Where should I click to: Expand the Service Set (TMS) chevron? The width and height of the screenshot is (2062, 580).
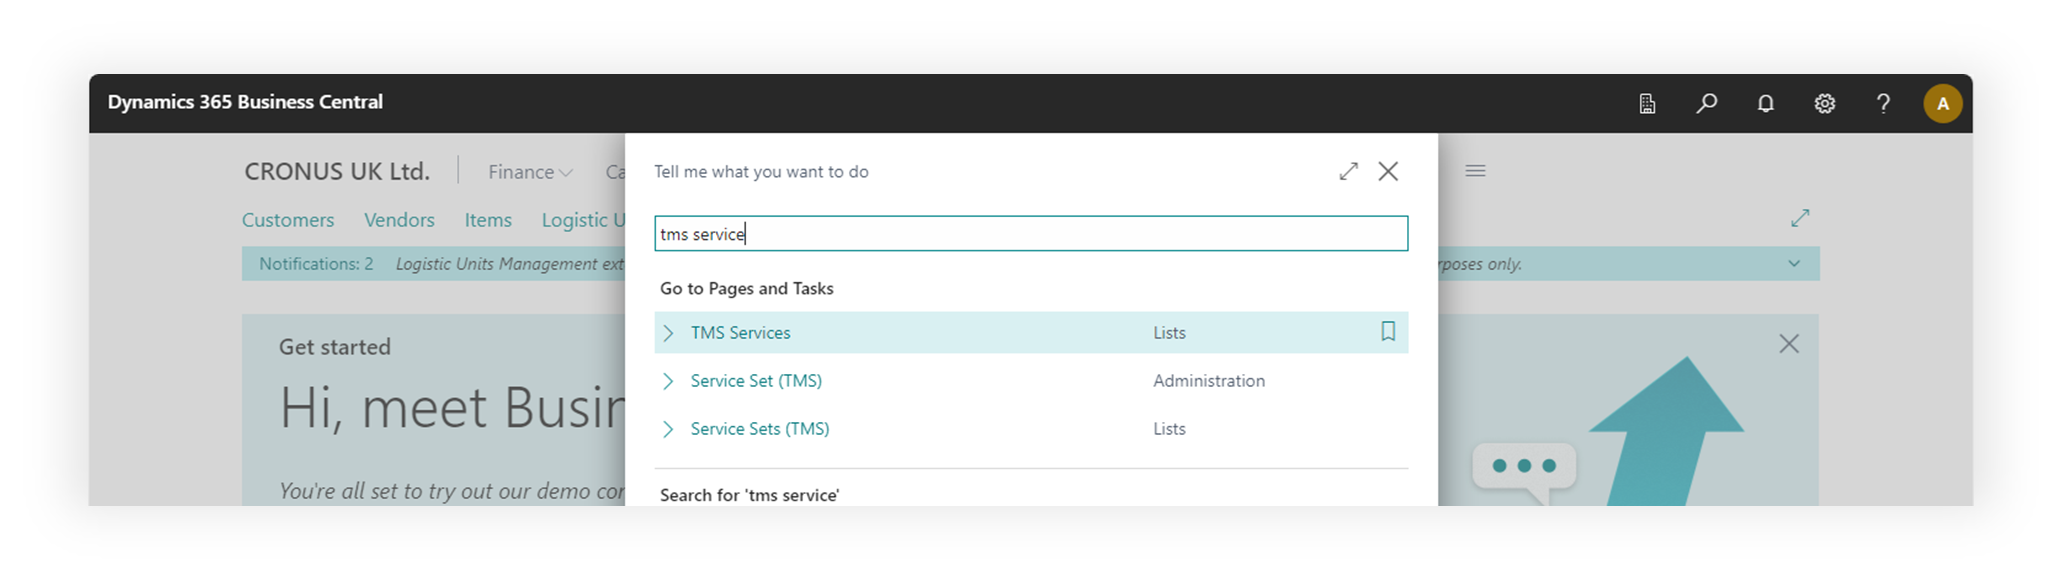(x=669, y=381)
